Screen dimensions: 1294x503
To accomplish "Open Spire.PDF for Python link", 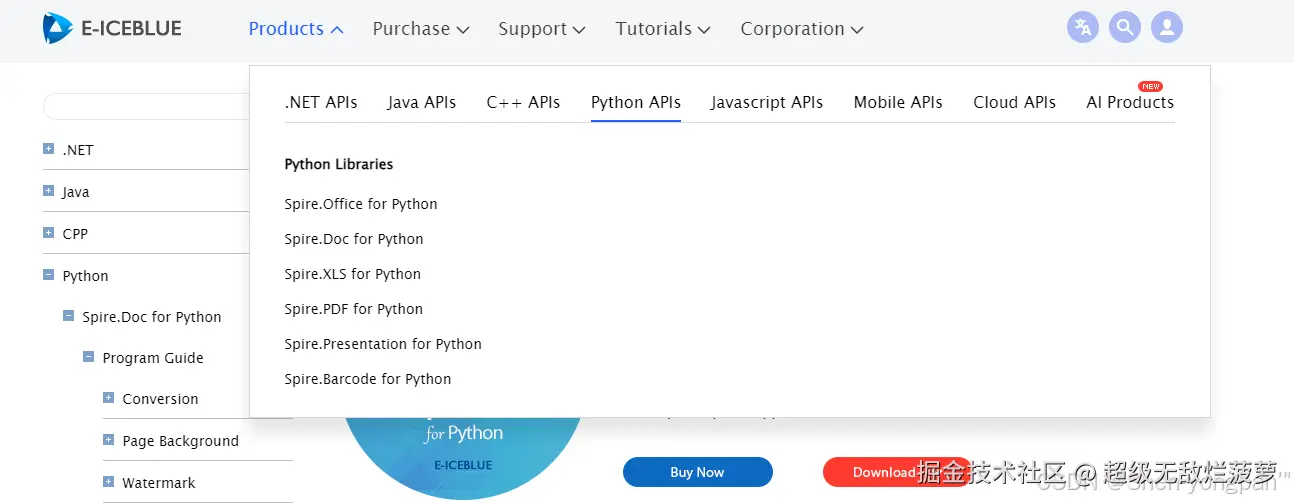I will [353, 309].
